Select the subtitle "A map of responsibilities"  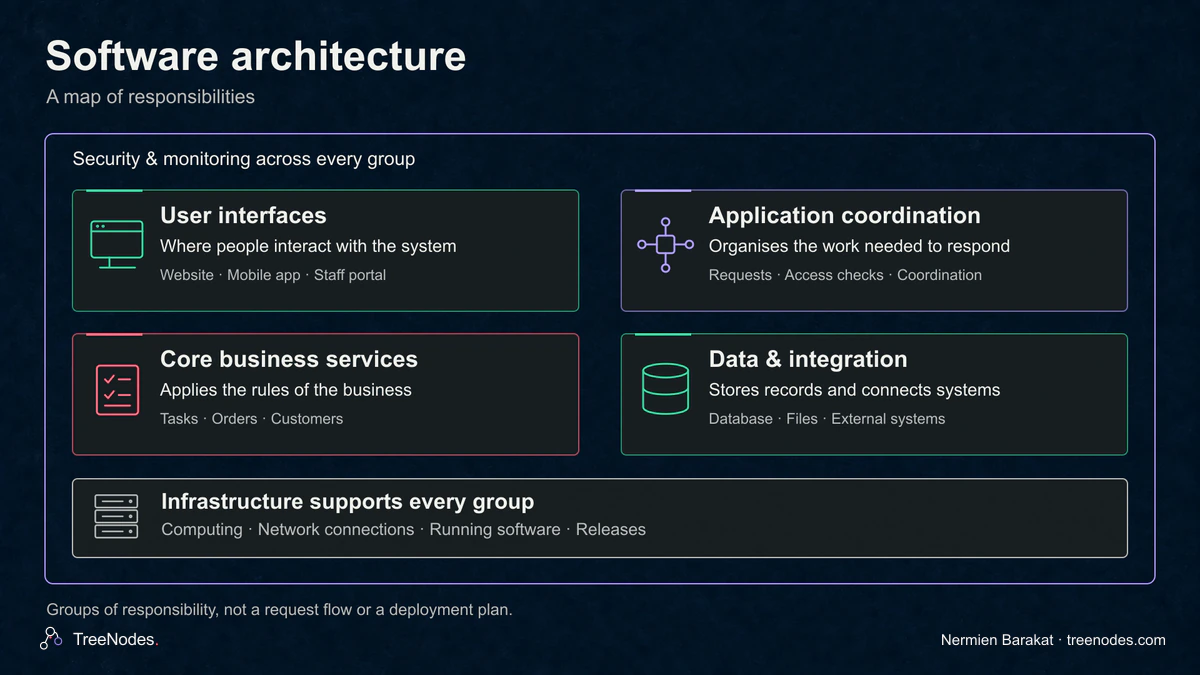pos(150,97)
